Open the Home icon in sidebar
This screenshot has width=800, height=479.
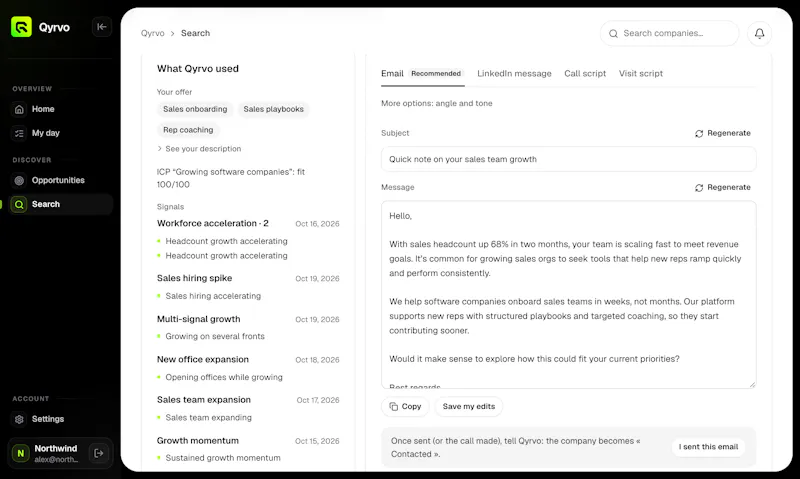19,109
